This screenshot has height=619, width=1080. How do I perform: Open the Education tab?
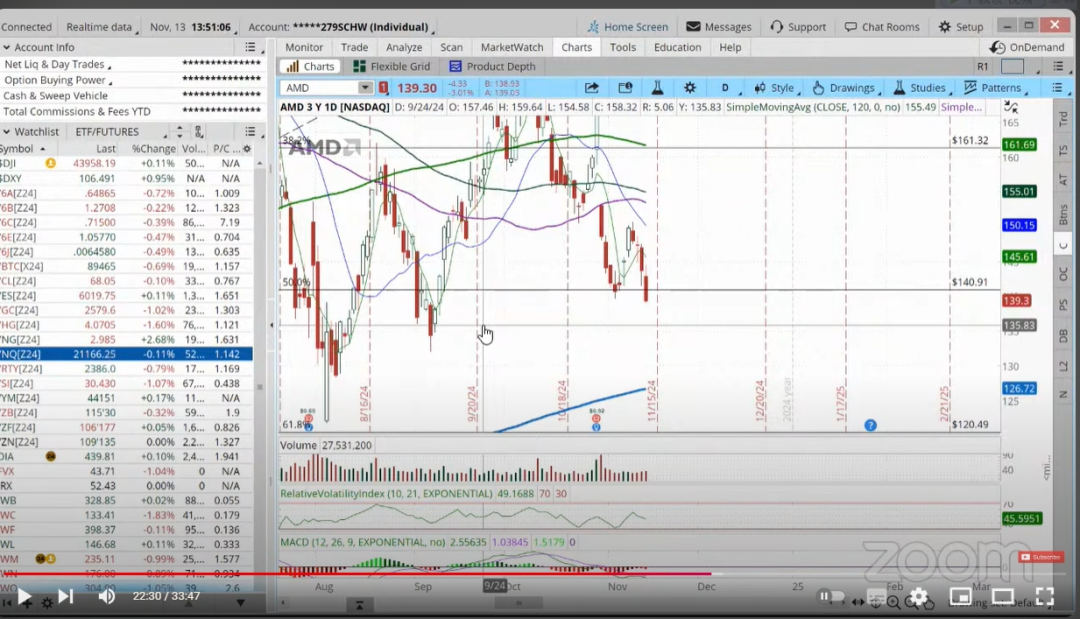point(677,47)
